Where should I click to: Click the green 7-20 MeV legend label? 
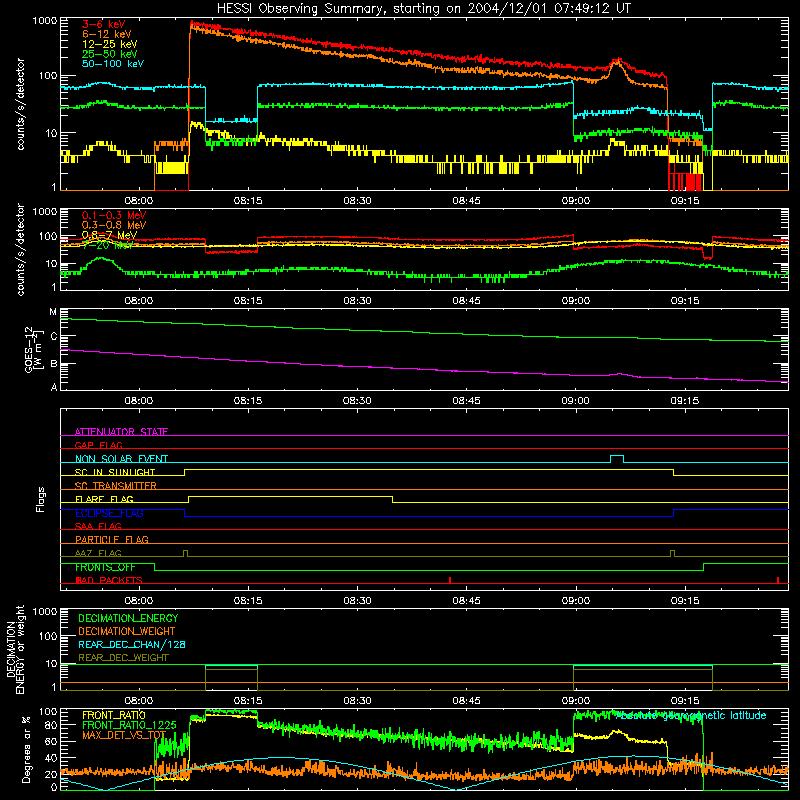[108, 245]
